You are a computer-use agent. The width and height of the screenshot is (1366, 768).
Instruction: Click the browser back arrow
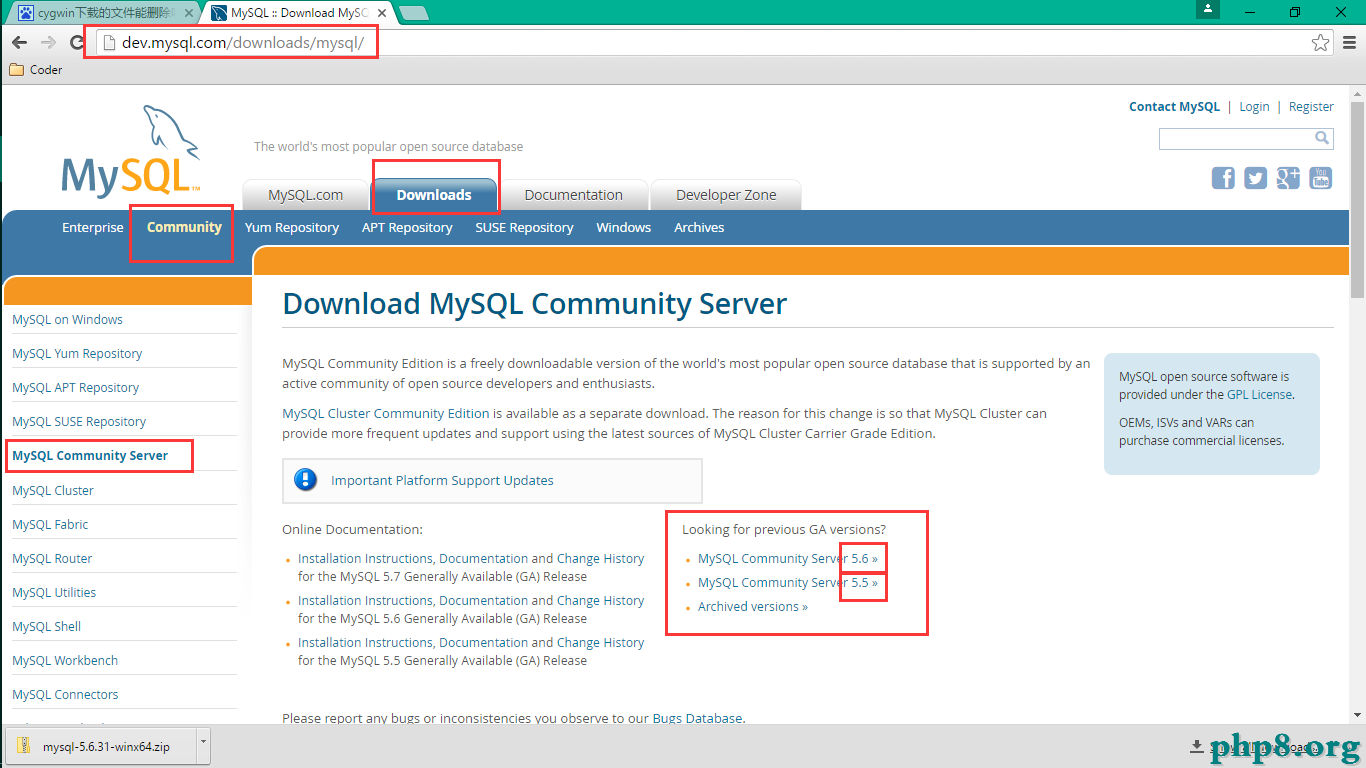pos(19,42)
